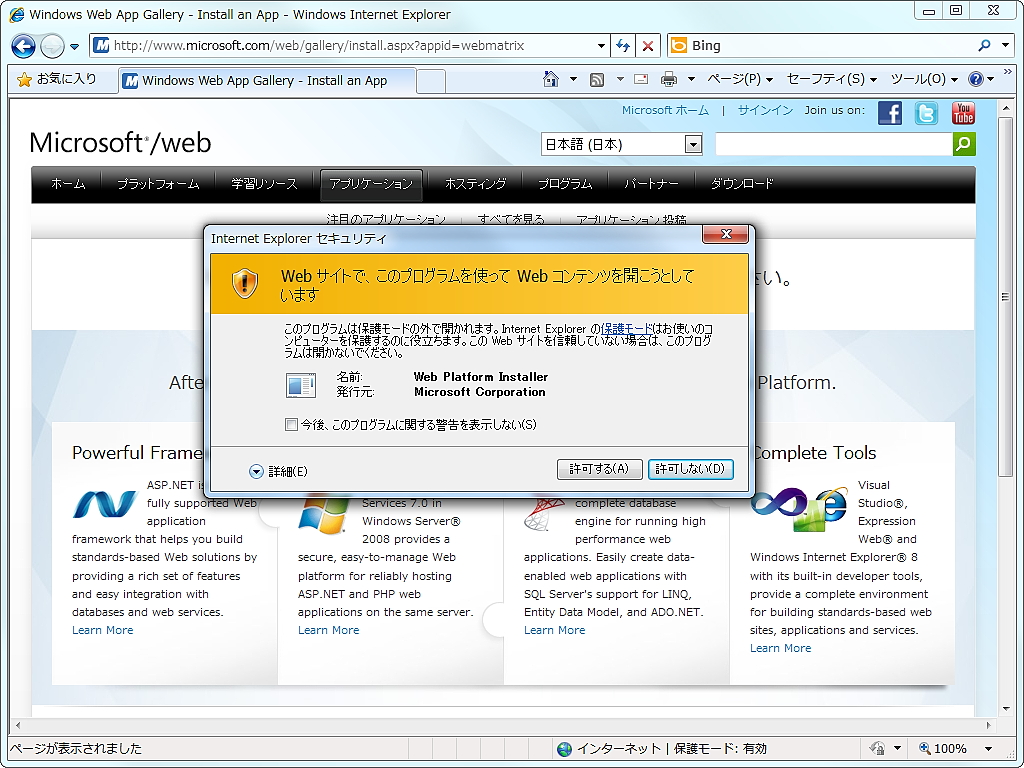Click the ASP.NET logo image
Viewport: 1024px width, 768px height.
tap(105, 505)
